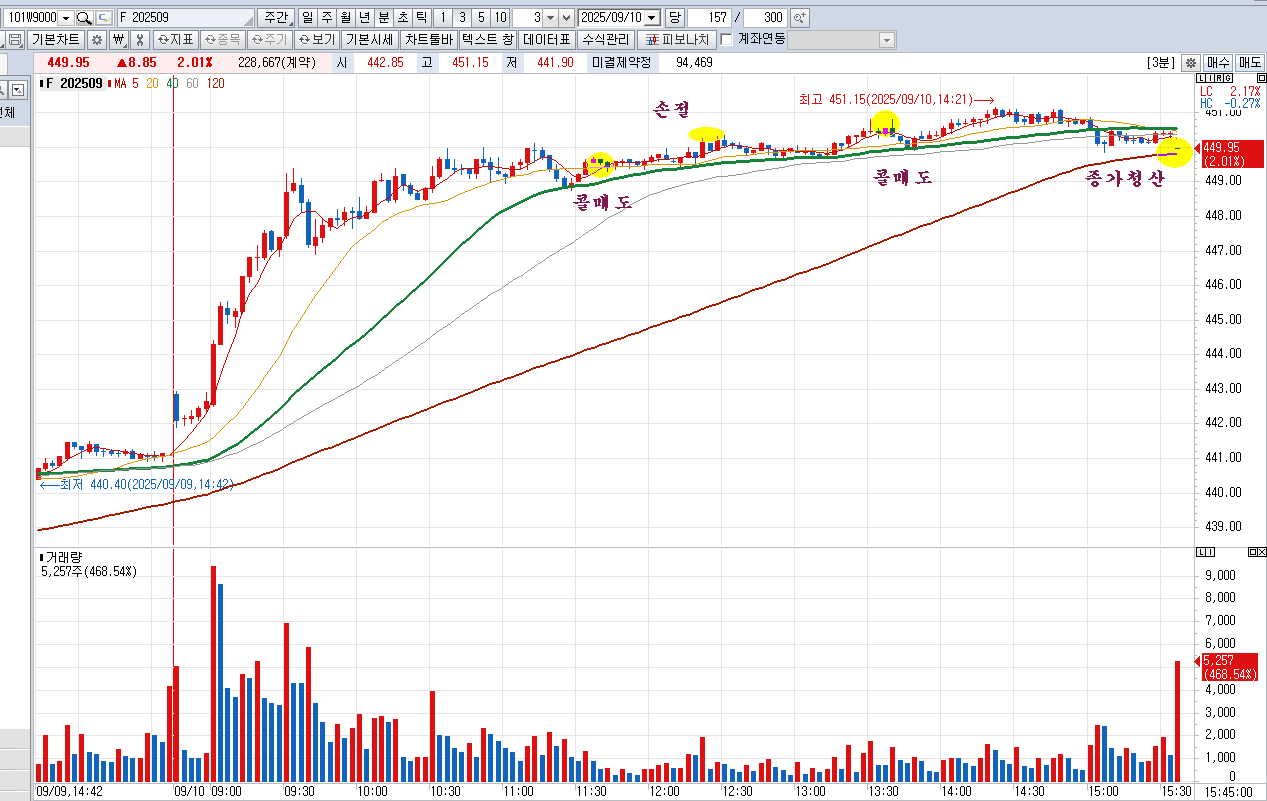Viewport: 1267px width, 801px height.
Task: Select the 일 daily period toggle
Action: [x=307, y=18]
